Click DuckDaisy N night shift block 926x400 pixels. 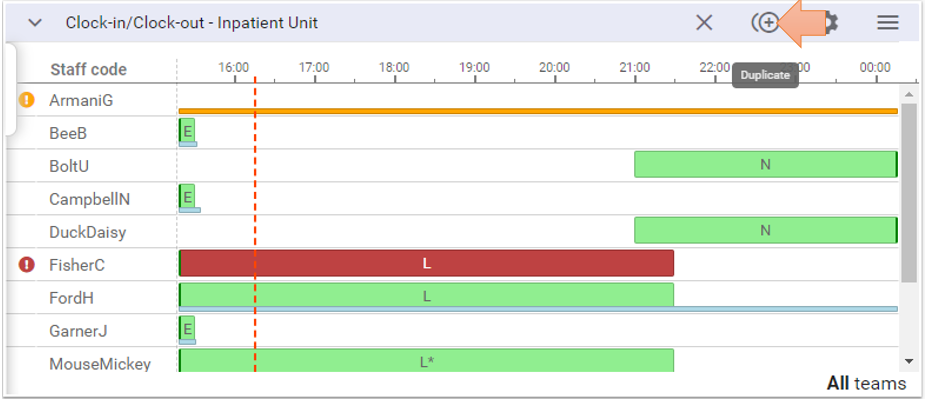765,231
